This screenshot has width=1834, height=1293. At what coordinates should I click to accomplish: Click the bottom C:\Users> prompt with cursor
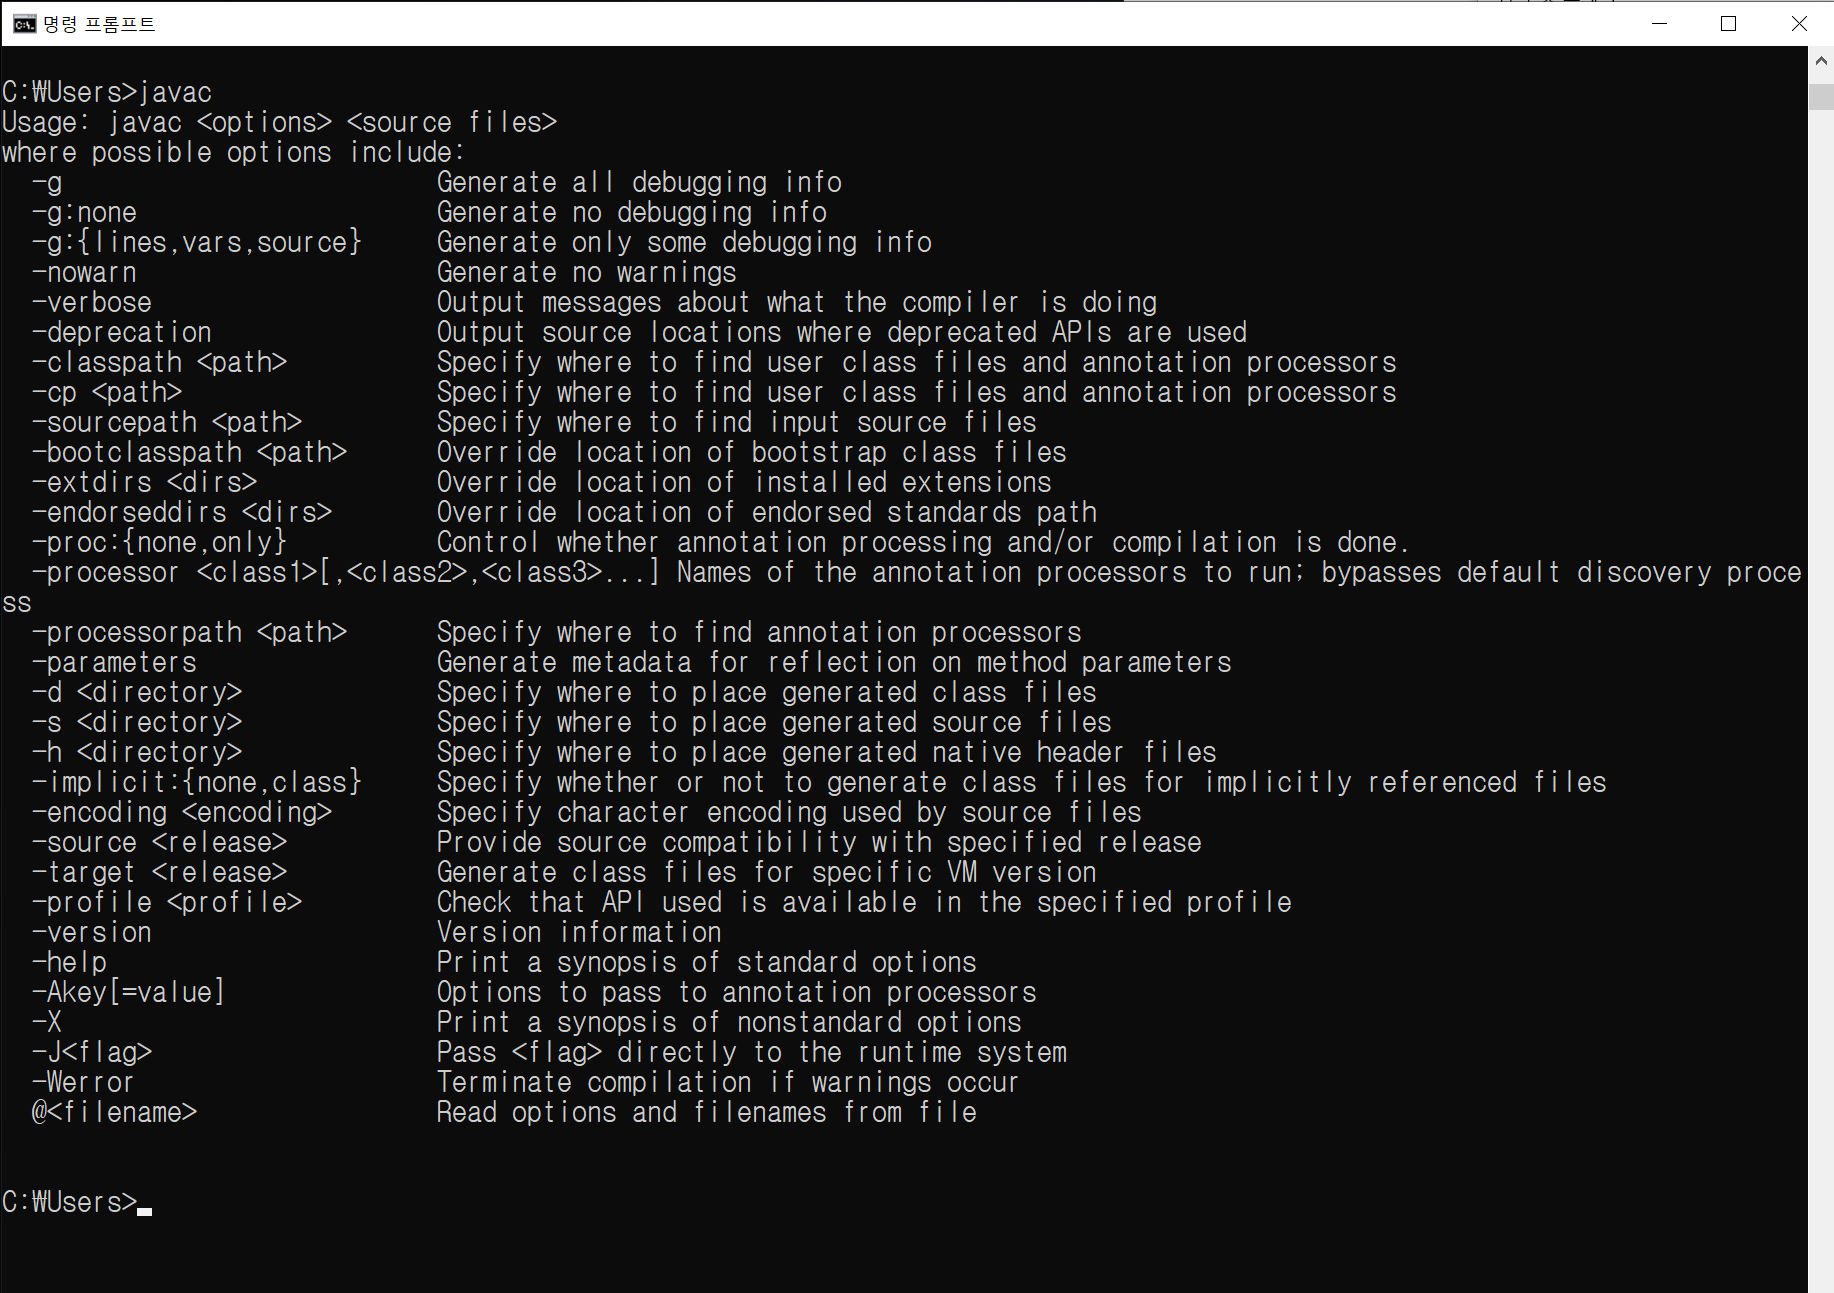tap(77, 1203)
